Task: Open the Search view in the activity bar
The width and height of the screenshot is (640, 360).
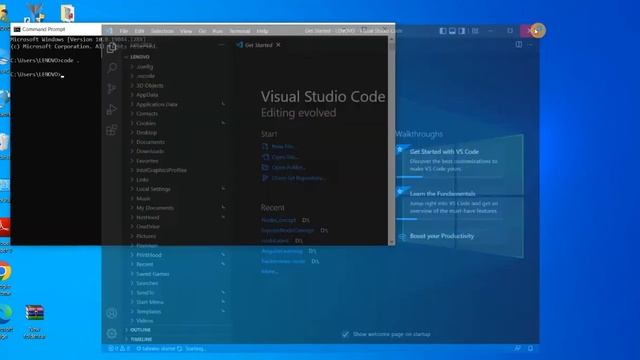Action: click(x=111, y=68)
